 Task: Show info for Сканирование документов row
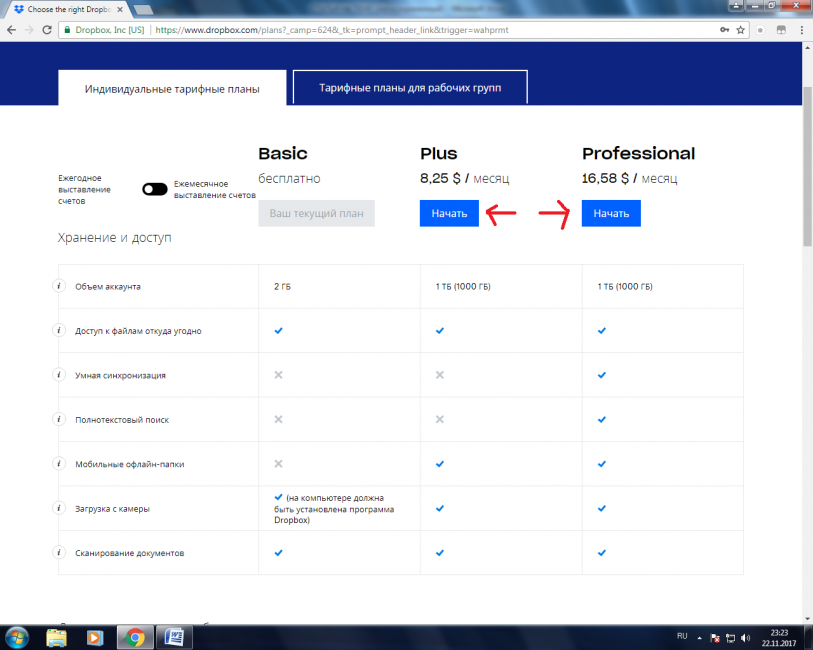pyautogui.click(x=59, y=553)
